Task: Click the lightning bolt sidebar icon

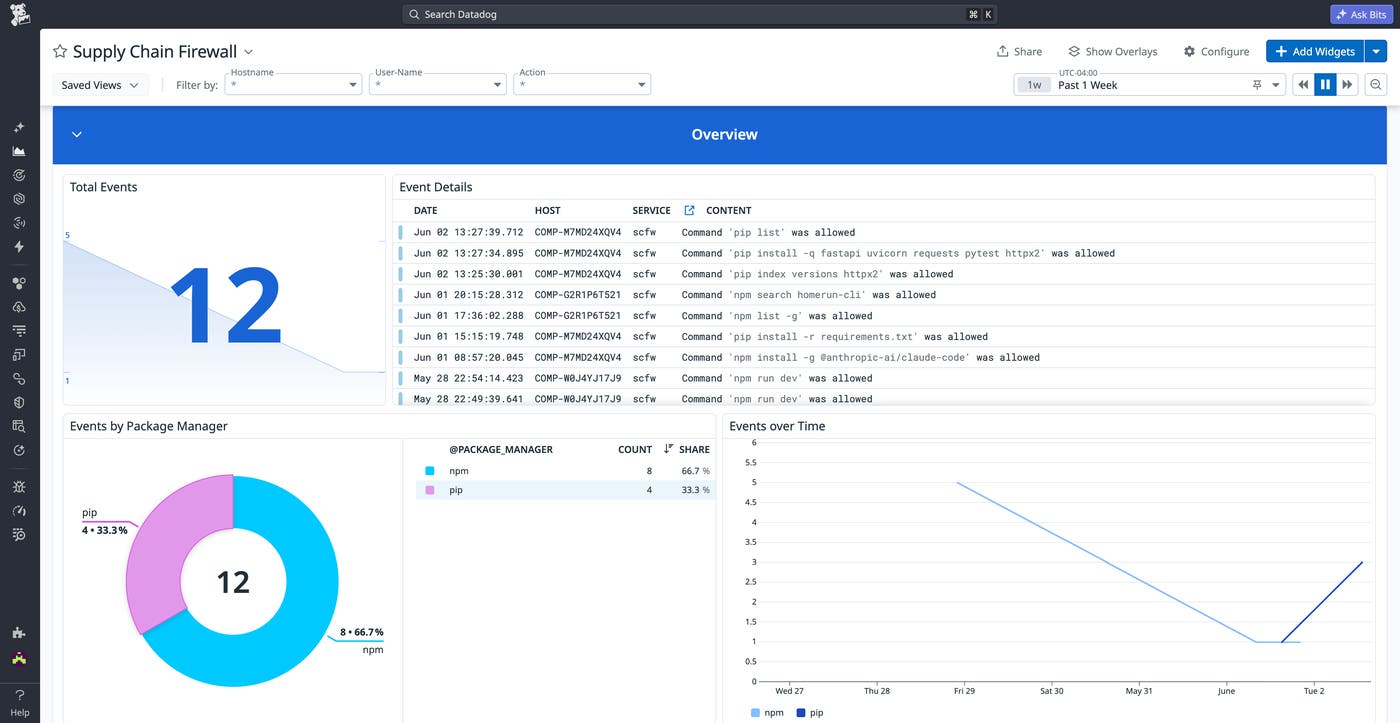Action: point(19,246)
